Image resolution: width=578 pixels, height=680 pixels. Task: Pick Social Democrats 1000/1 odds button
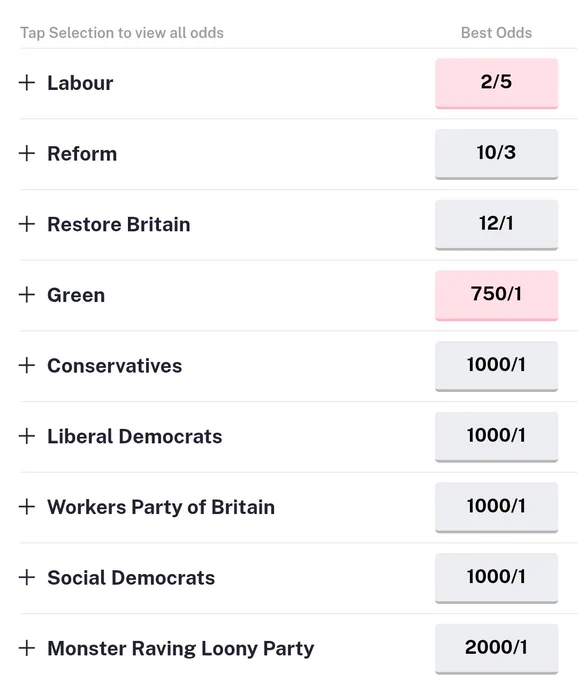click(x=496, y=578)
